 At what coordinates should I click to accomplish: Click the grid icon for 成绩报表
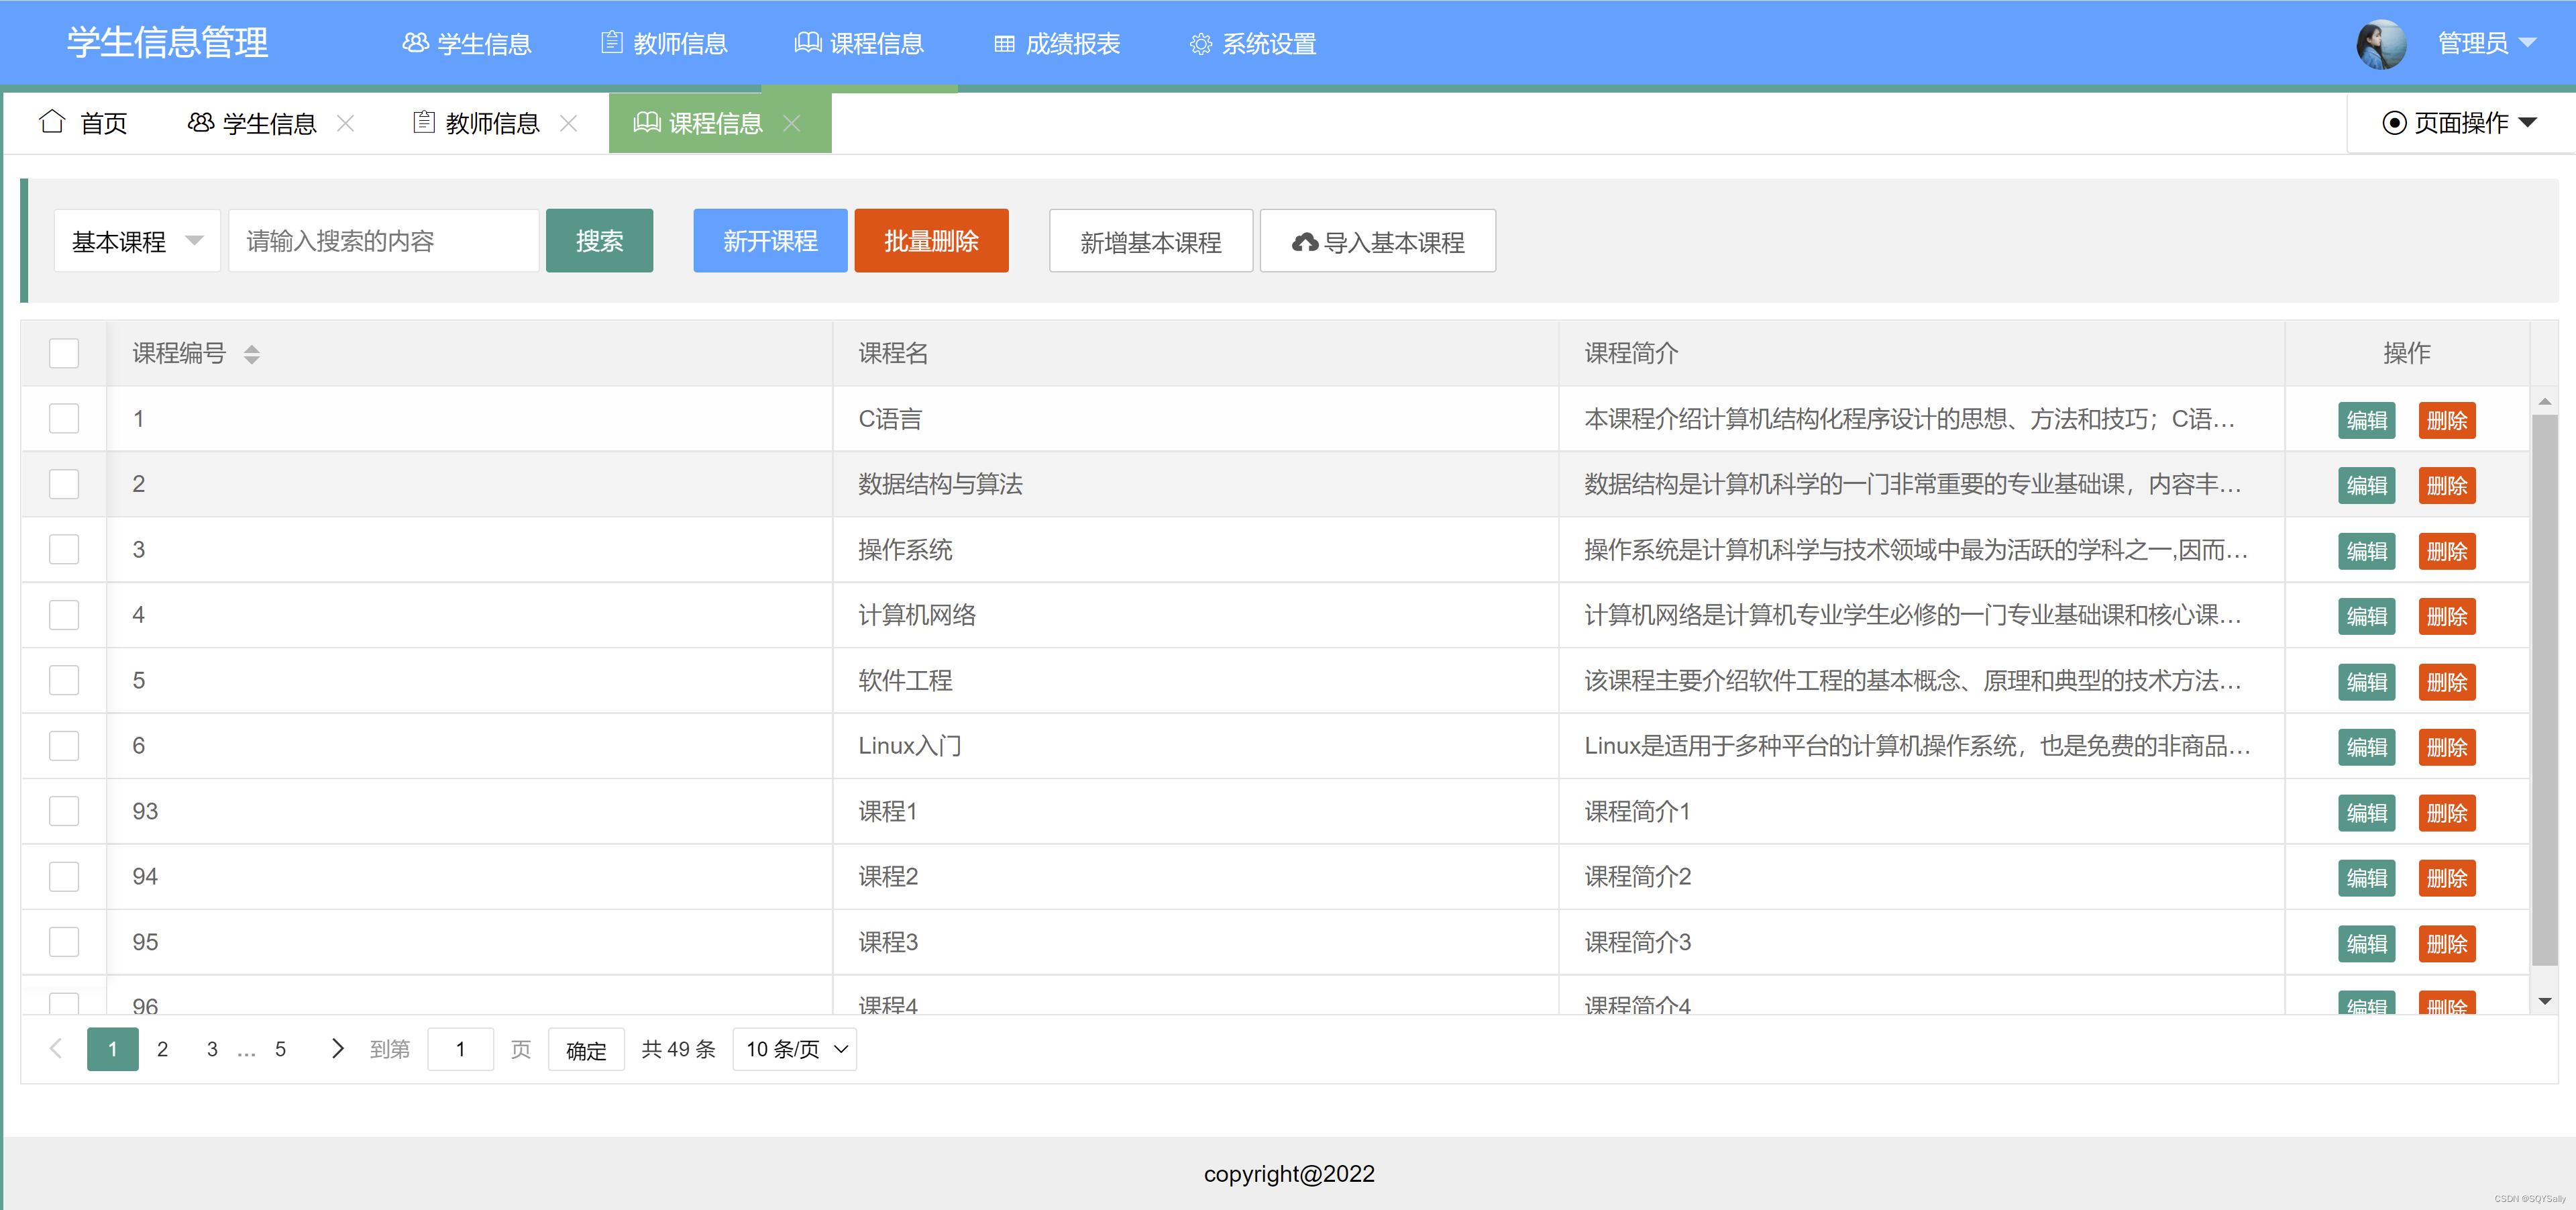pyautogui.click(x=1004, y=44)
